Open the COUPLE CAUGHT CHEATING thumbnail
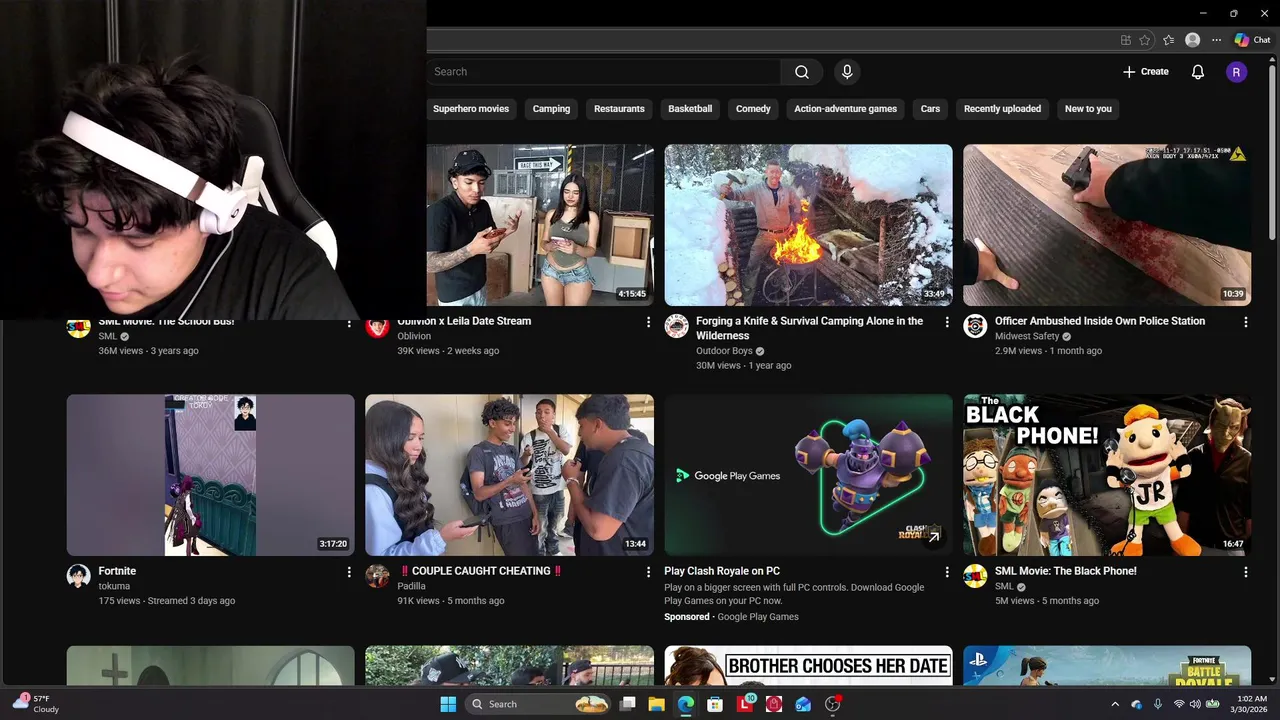Viewport: 1280px width, 720px height. (509, 475)
